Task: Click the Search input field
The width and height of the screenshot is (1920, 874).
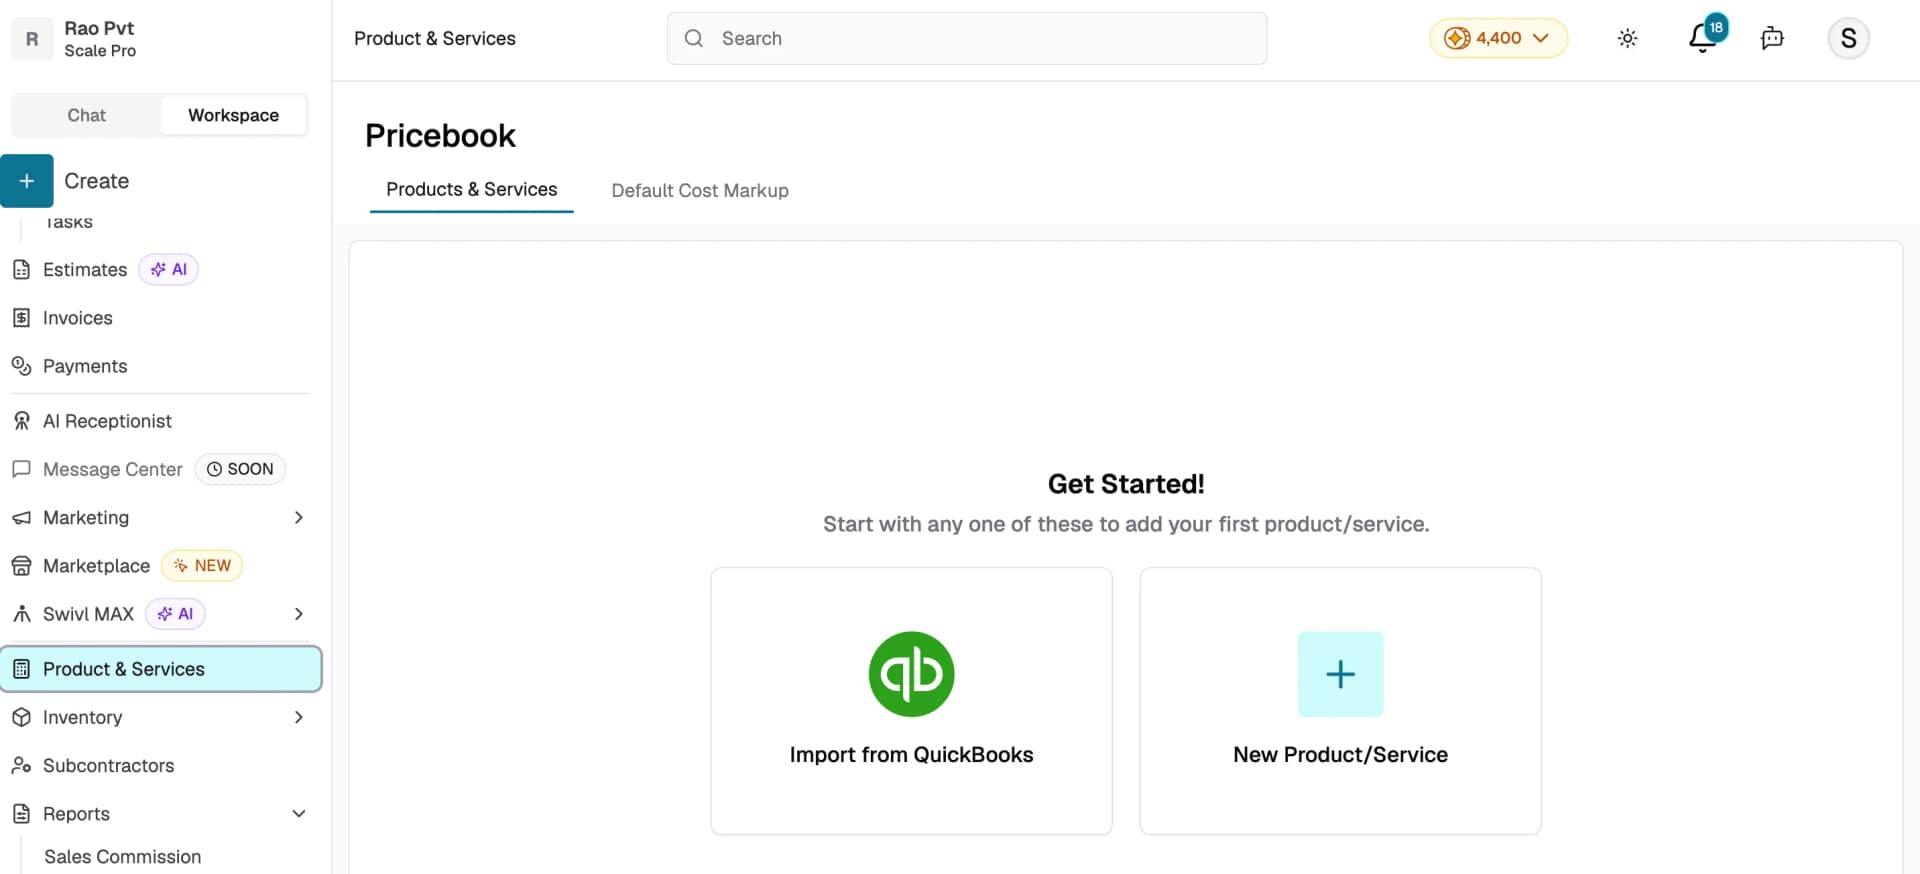Action: (x=967, y=38)
